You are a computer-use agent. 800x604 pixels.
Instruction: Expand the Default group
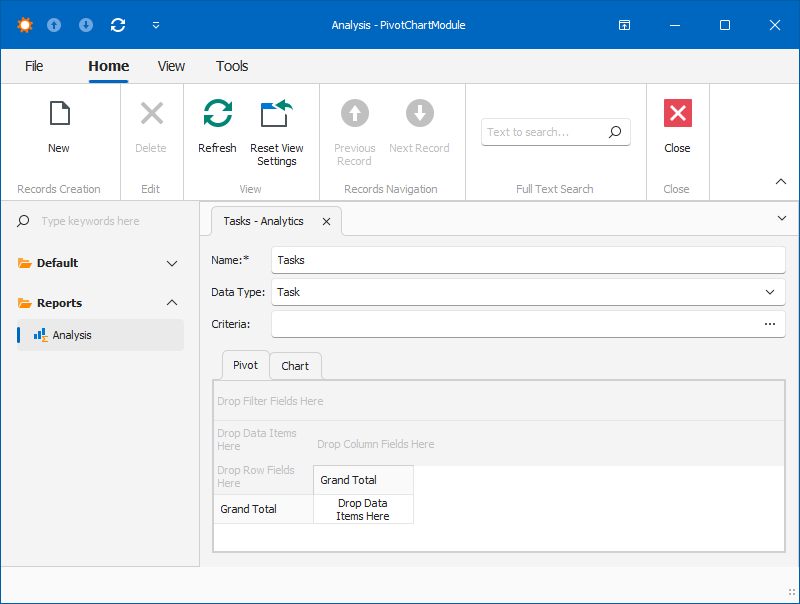pos(171,263)
